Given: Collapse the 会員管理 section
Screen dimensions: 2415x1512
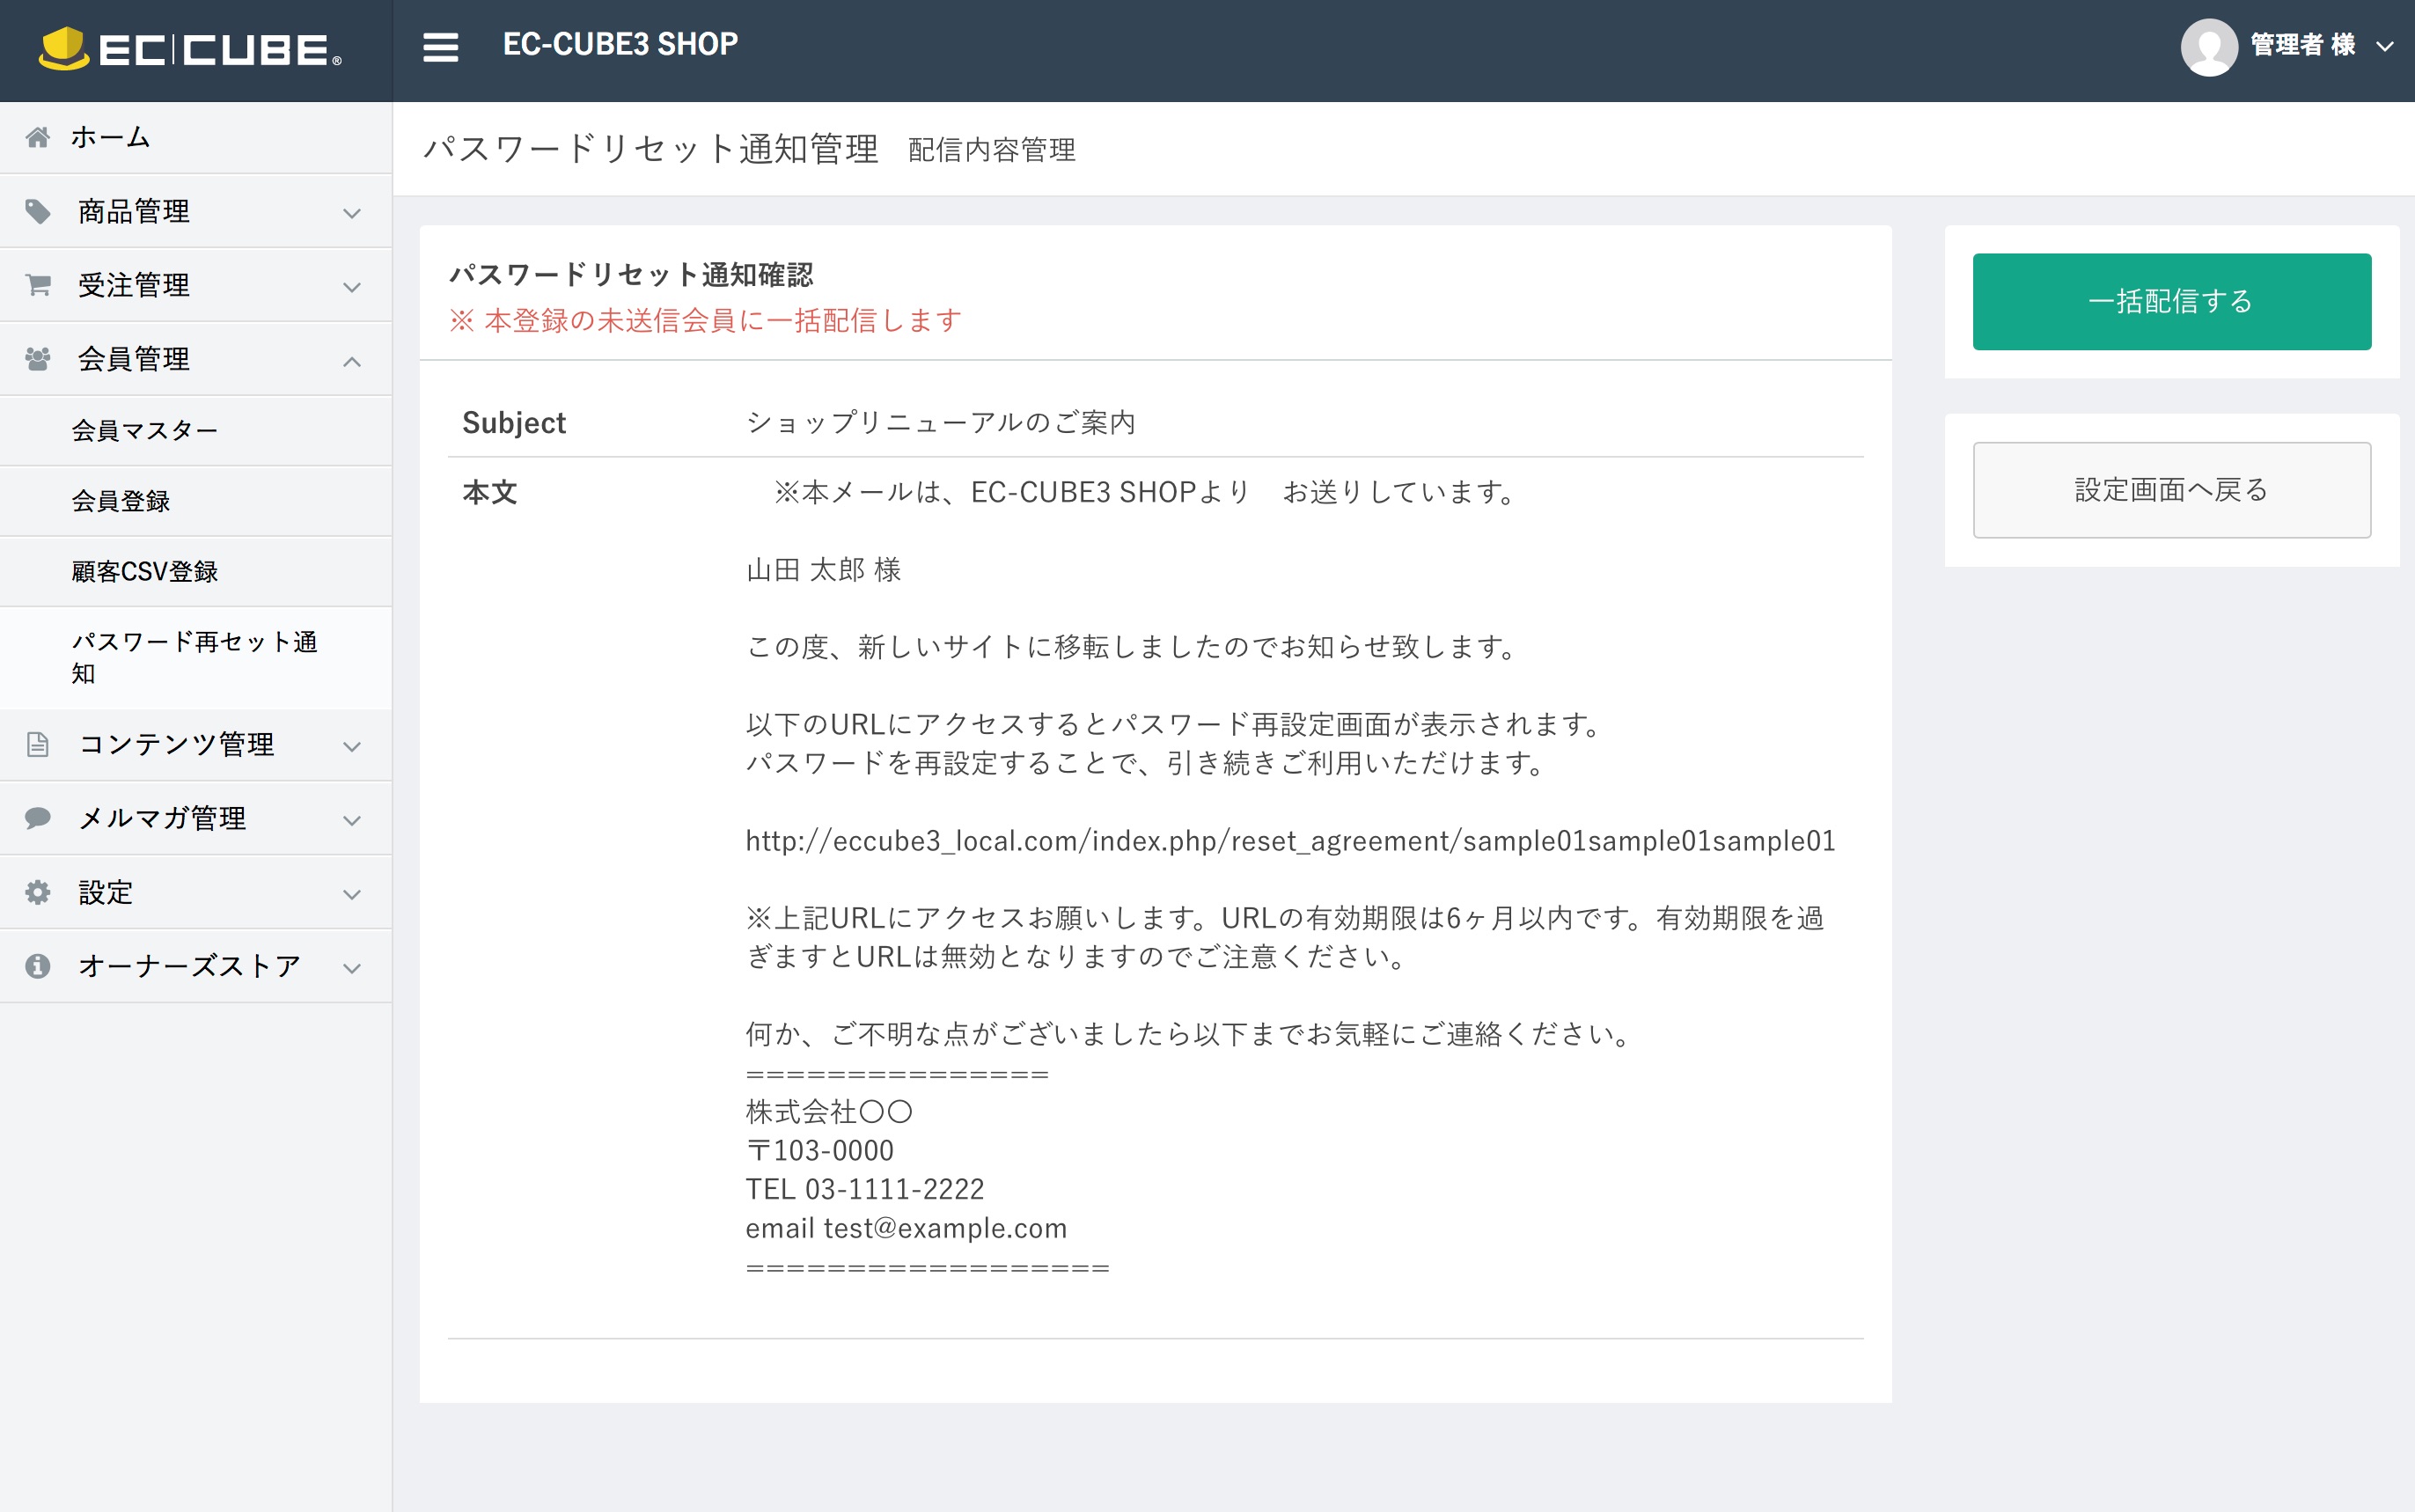Looking at the screenshot, I should pos(351,361).
